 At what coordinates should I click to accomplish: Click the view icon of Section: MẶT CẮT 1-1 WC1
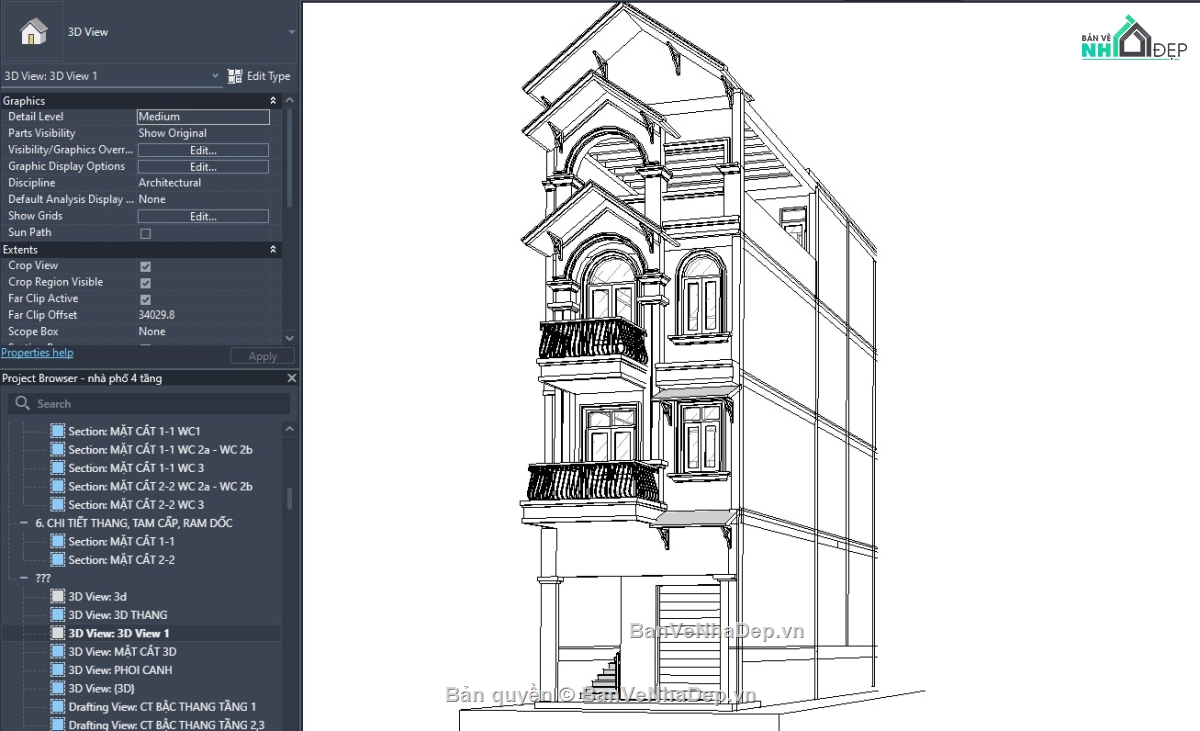pos(57,431)
